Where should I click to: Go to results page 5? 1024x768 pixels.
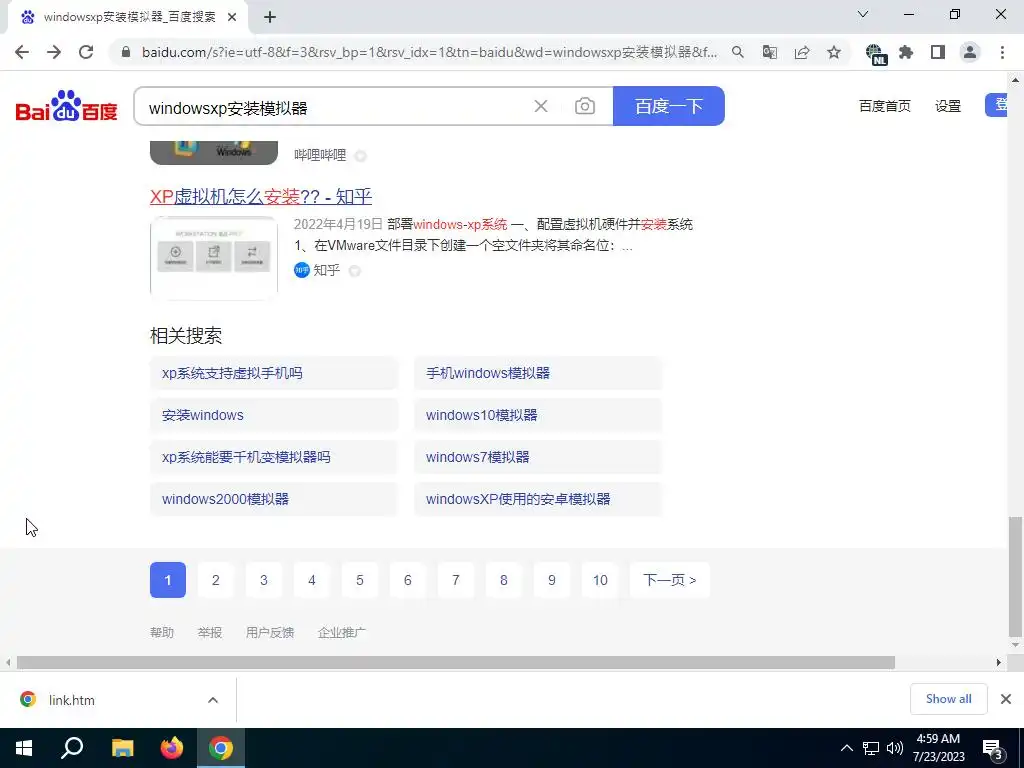tap(360, 580)
